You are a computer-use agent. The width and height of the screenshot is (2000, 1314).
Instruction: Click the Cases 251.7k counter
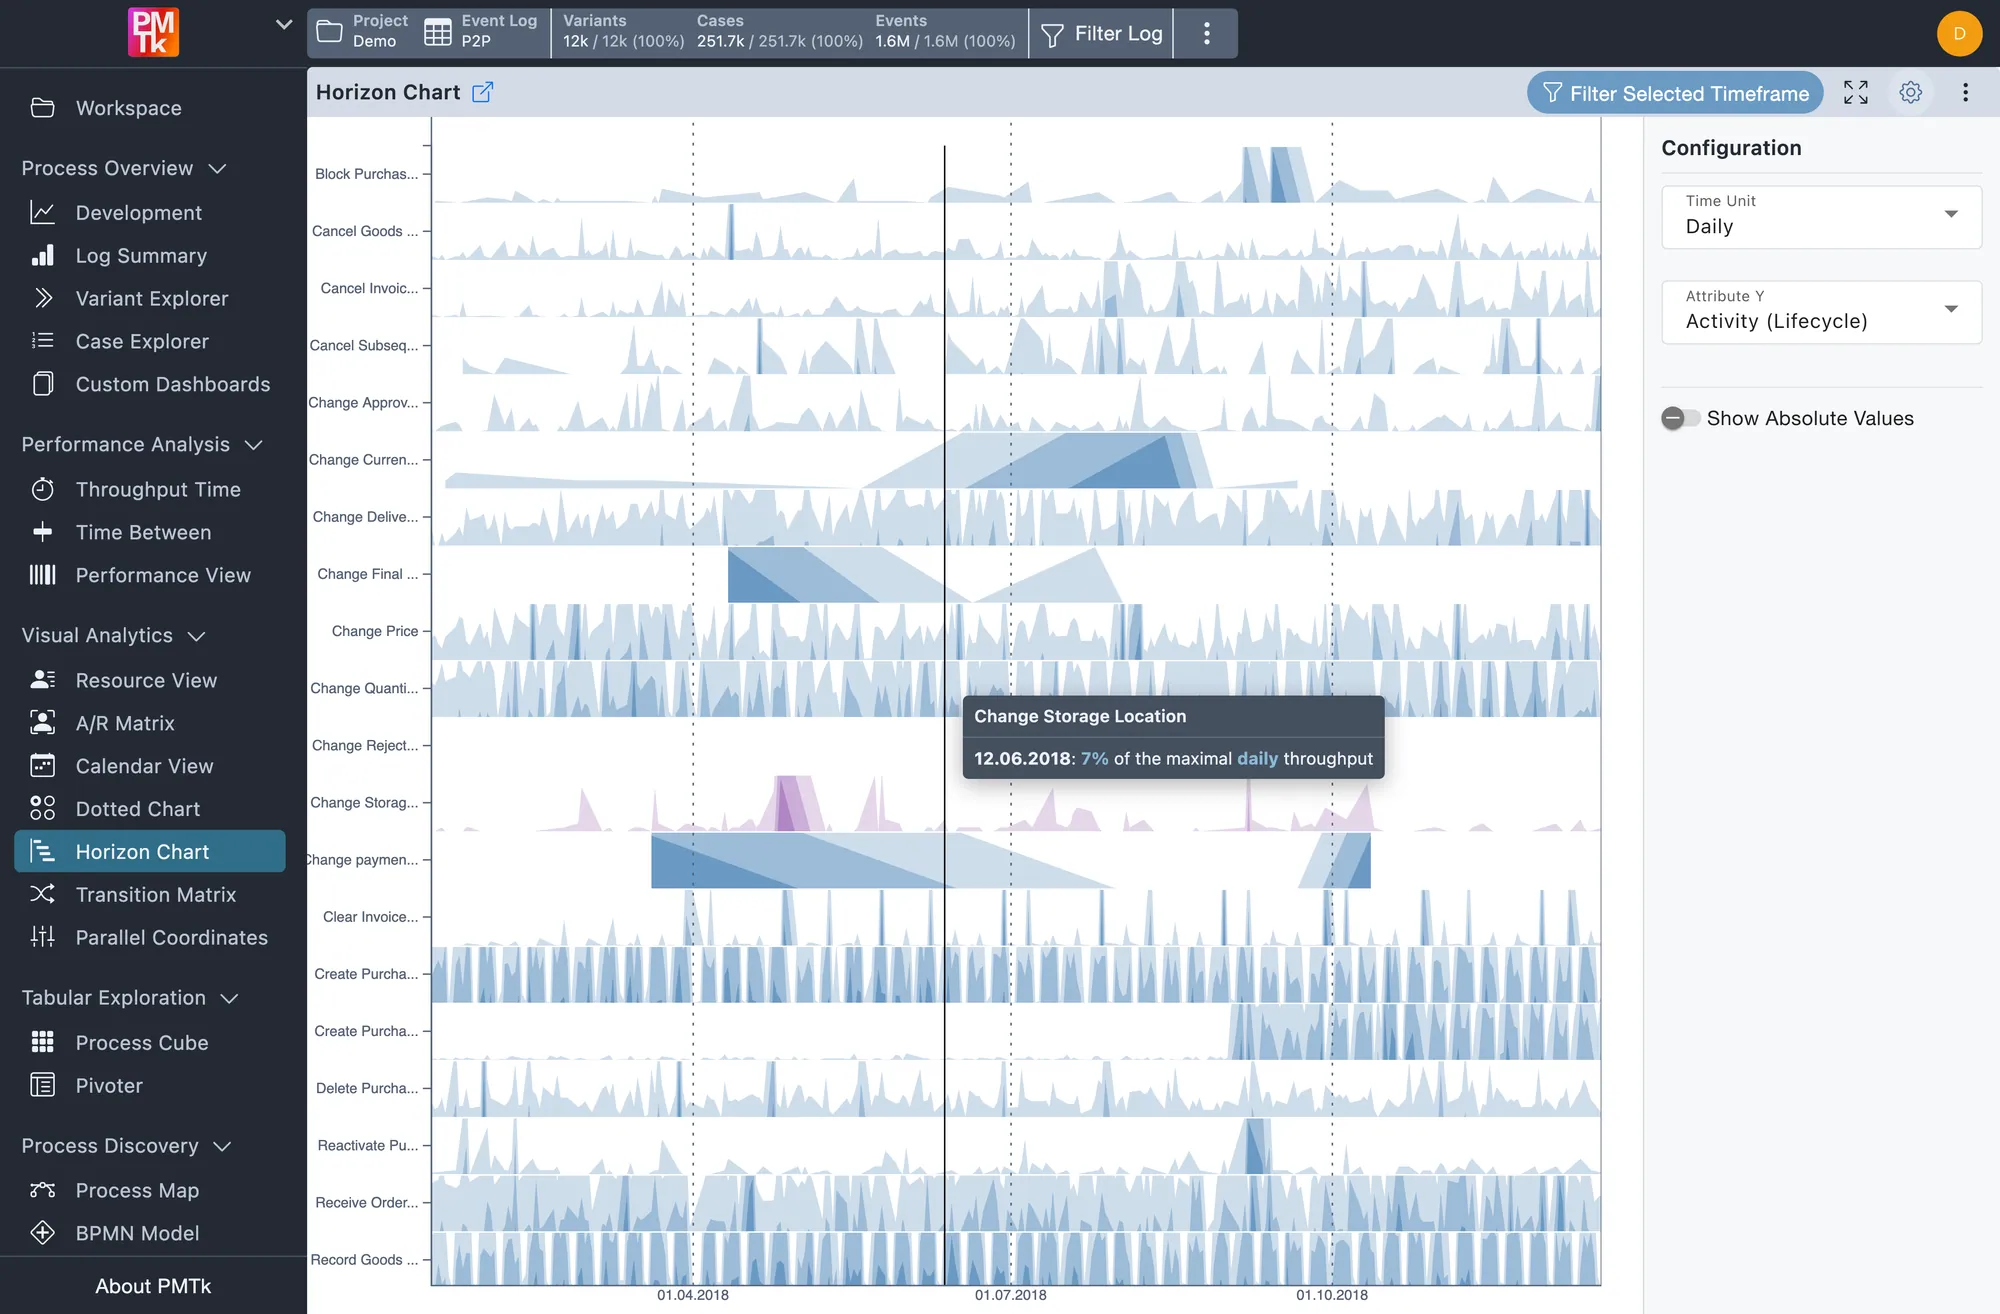[x=779, y=31]
